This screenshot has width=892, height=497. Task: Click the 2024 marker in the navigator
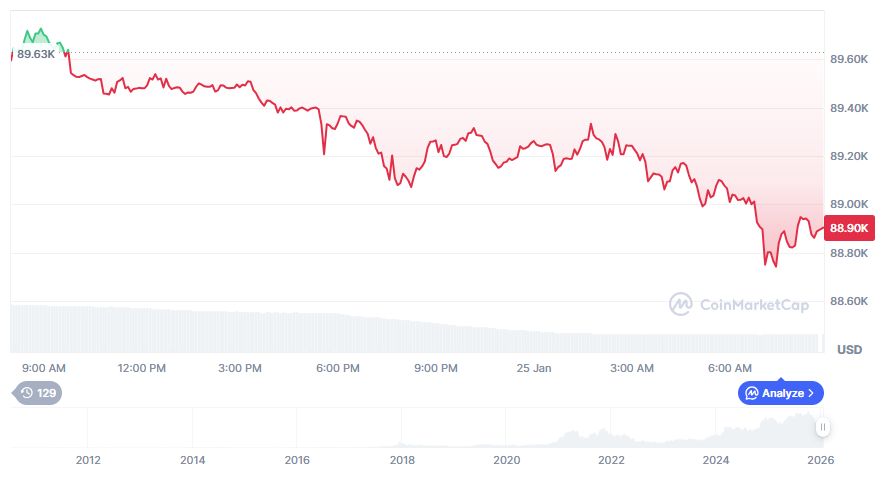pyautogui.click(x=716, y=461)
